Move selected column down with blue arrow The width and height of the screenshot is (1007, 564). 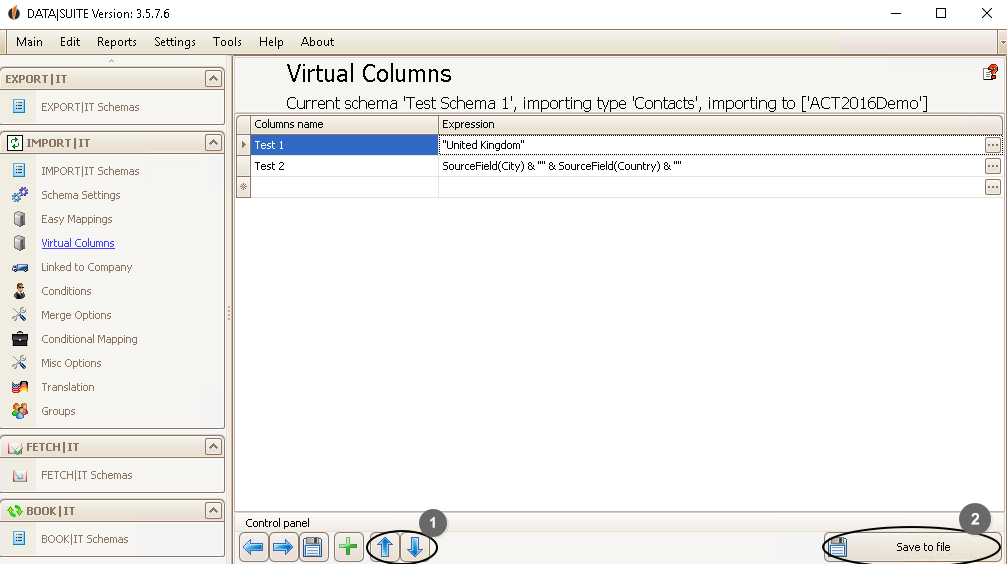point(416,547)
